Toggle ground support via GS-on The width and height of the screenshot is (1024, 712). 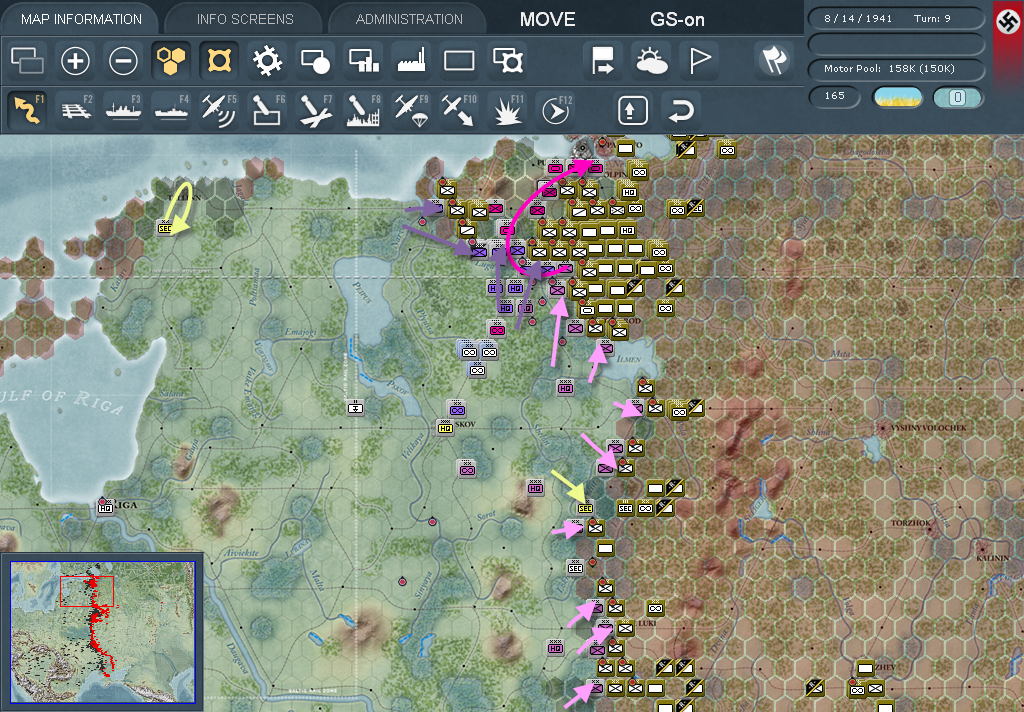[x=677, y=20]
